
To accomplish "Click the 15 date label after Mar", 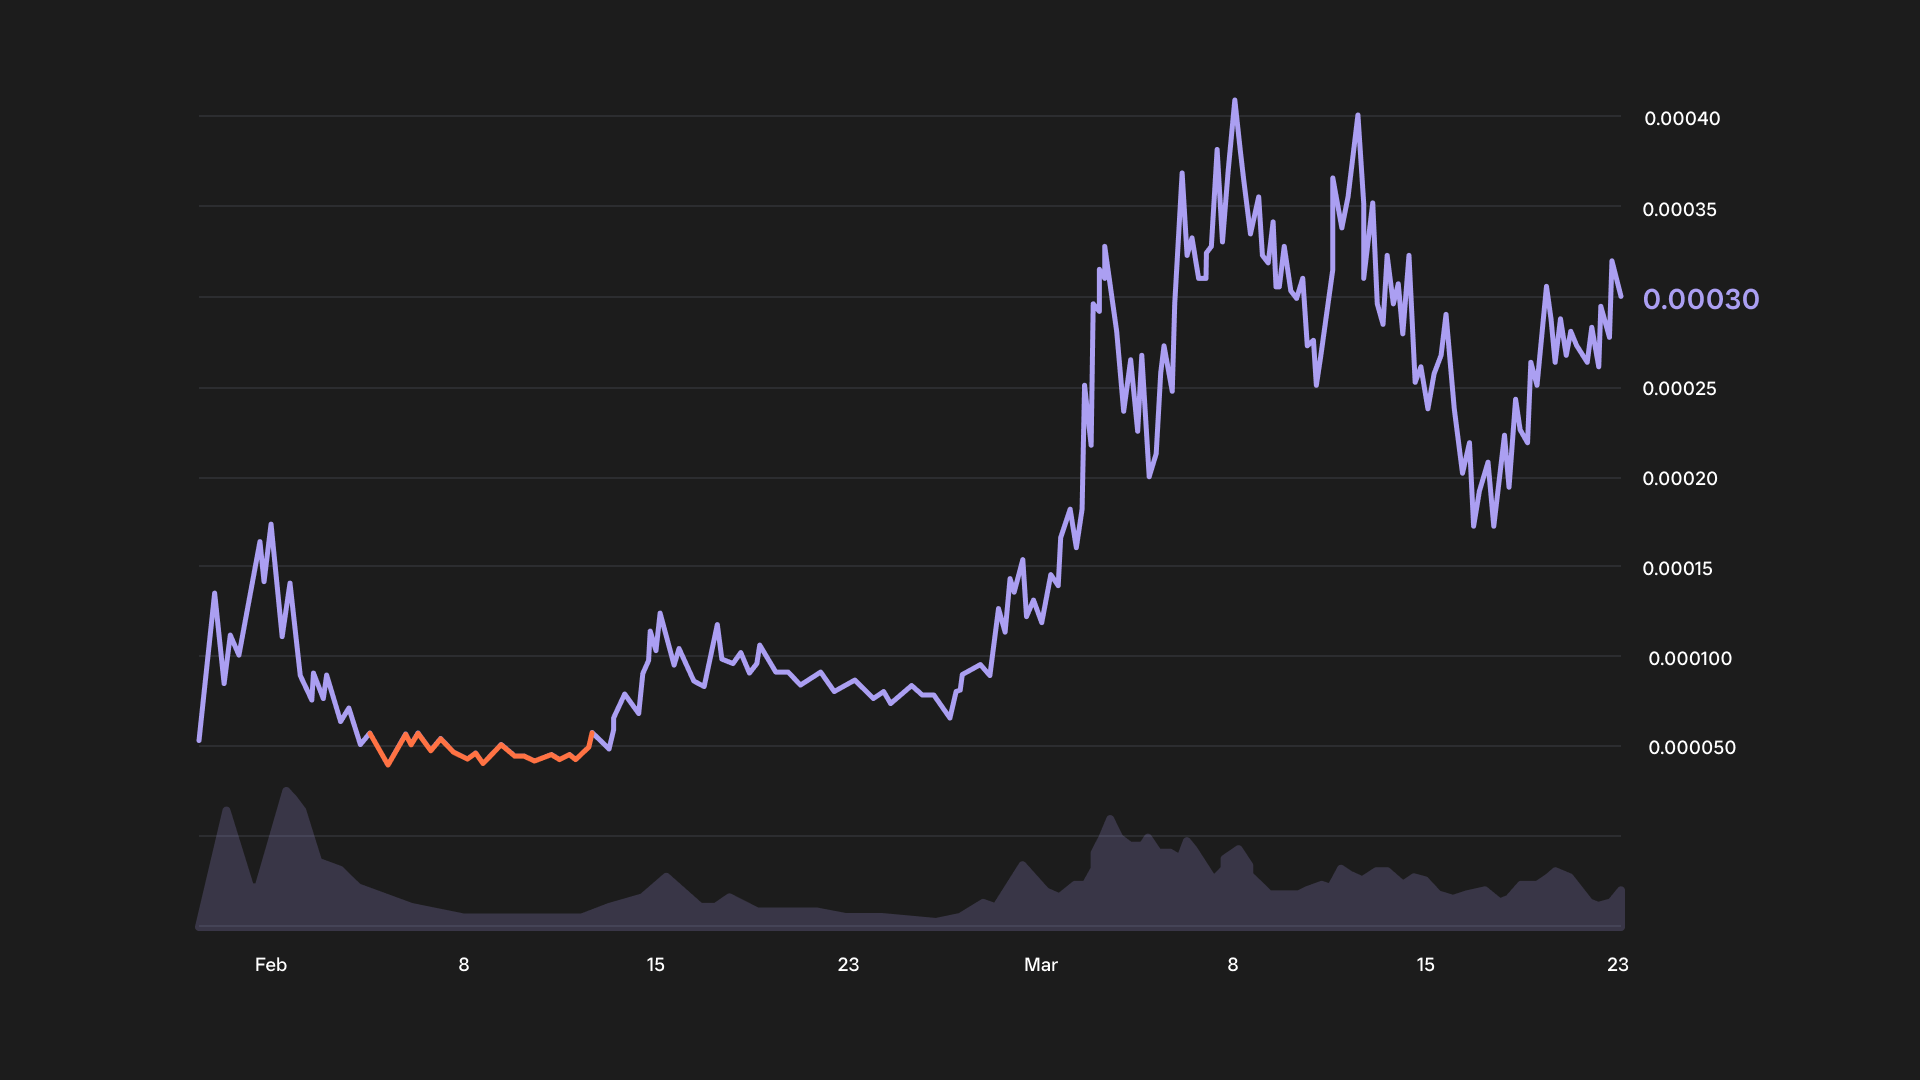I will 1425,964.
